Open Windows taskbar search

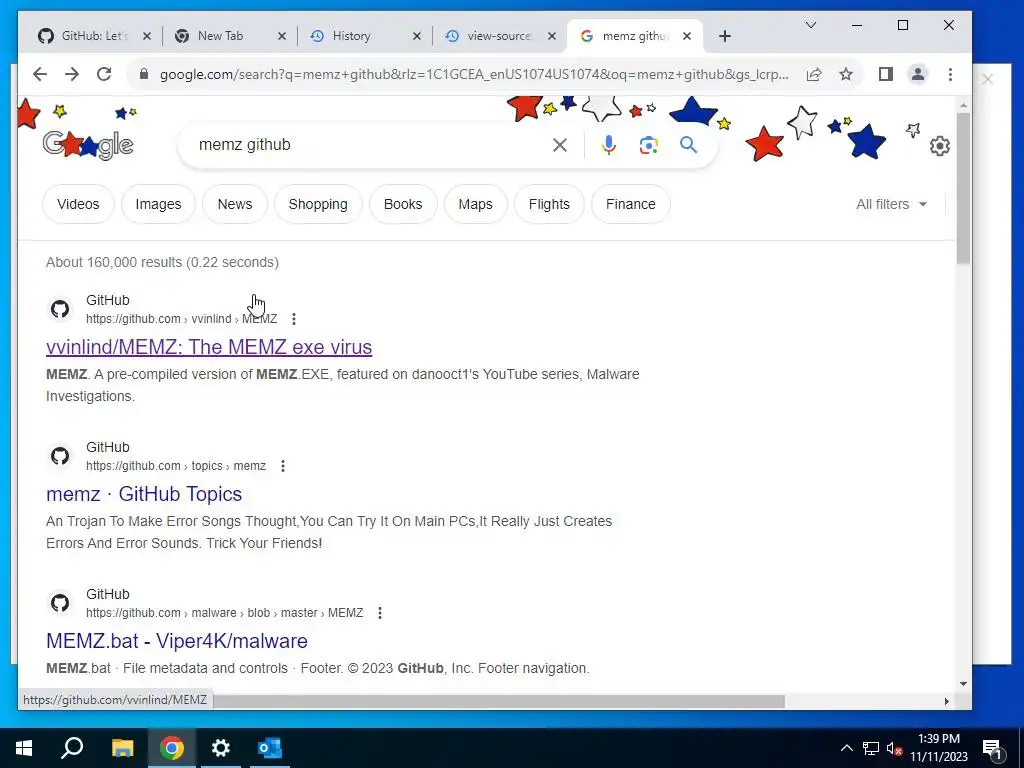(72, 748)
